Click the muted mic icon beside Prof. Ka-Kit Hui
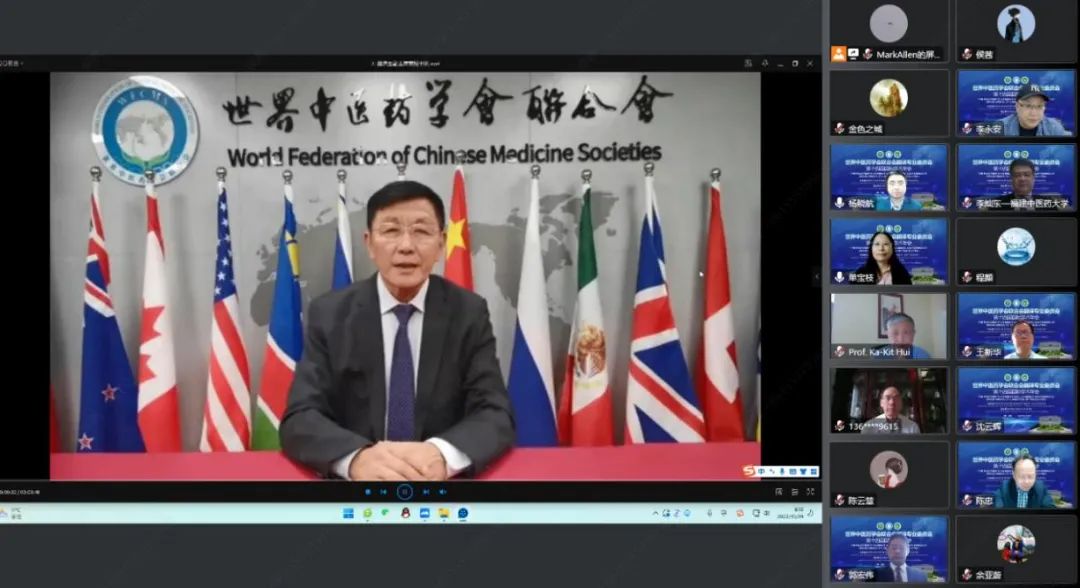This screenshot has width=1080, height=588. (840, 351)
